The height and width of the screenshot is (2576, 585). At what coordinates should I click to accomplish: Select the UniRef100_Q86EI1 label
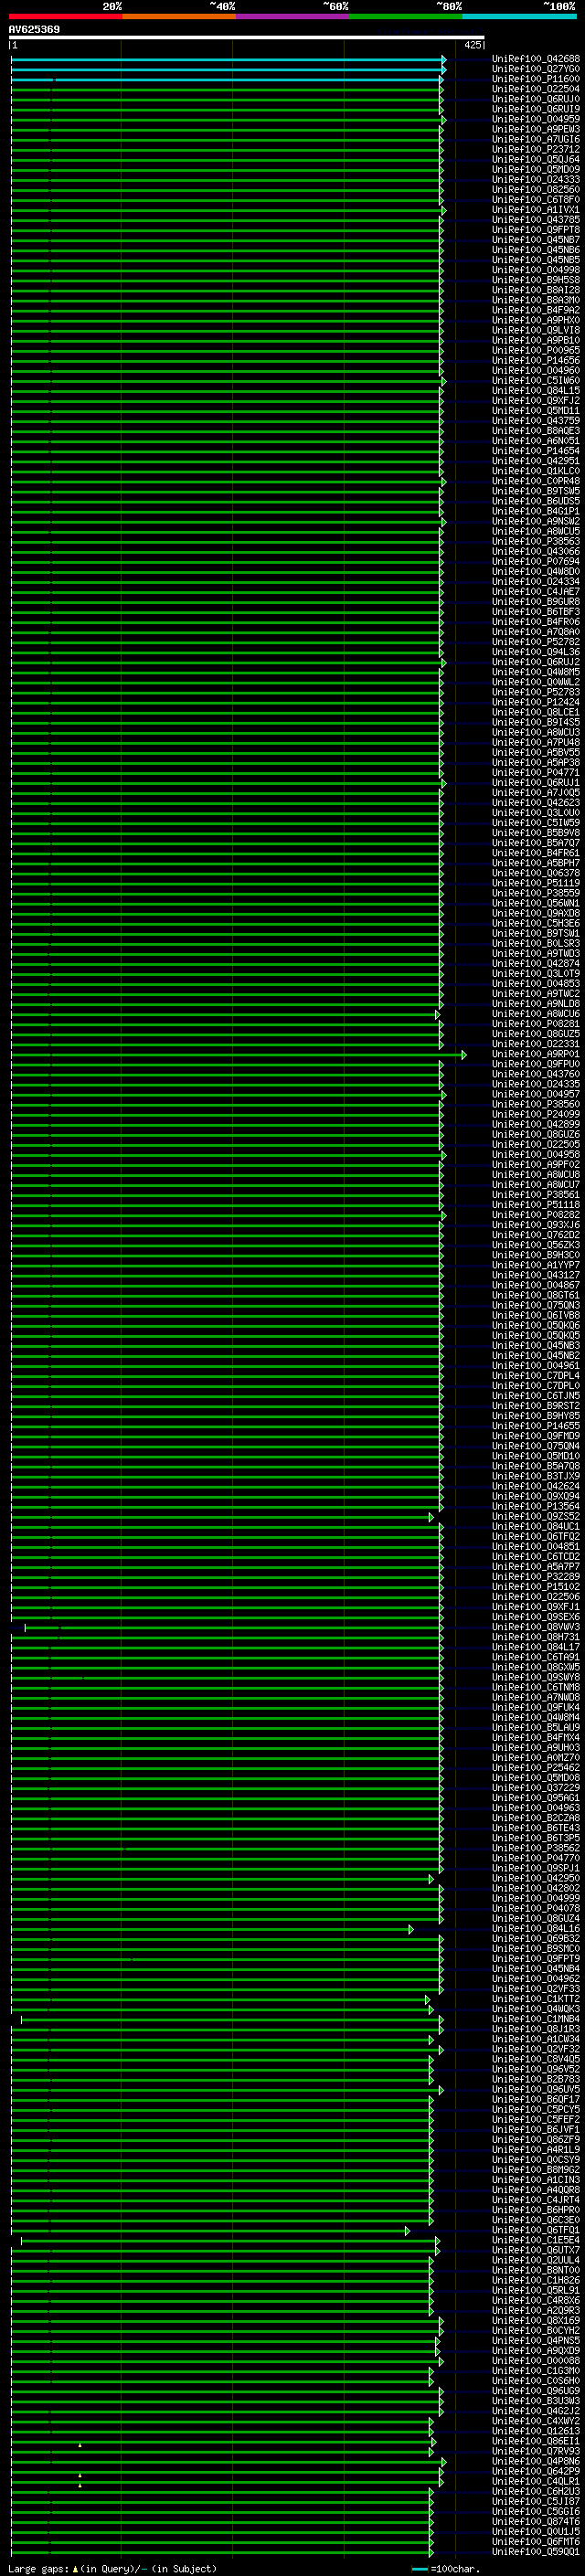click(x=536, y=2441)
